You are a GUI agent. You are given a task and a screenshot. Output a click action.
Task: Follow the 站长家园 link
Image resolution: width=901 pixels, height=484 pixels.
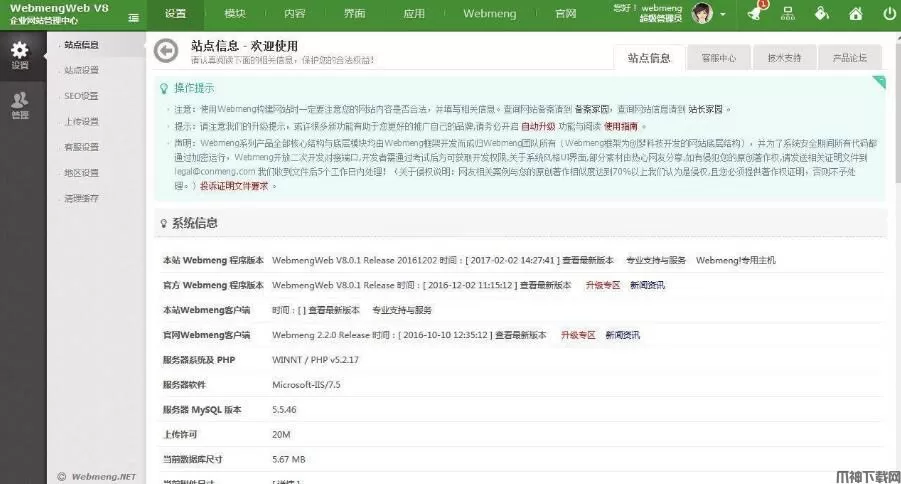(705, 109)
